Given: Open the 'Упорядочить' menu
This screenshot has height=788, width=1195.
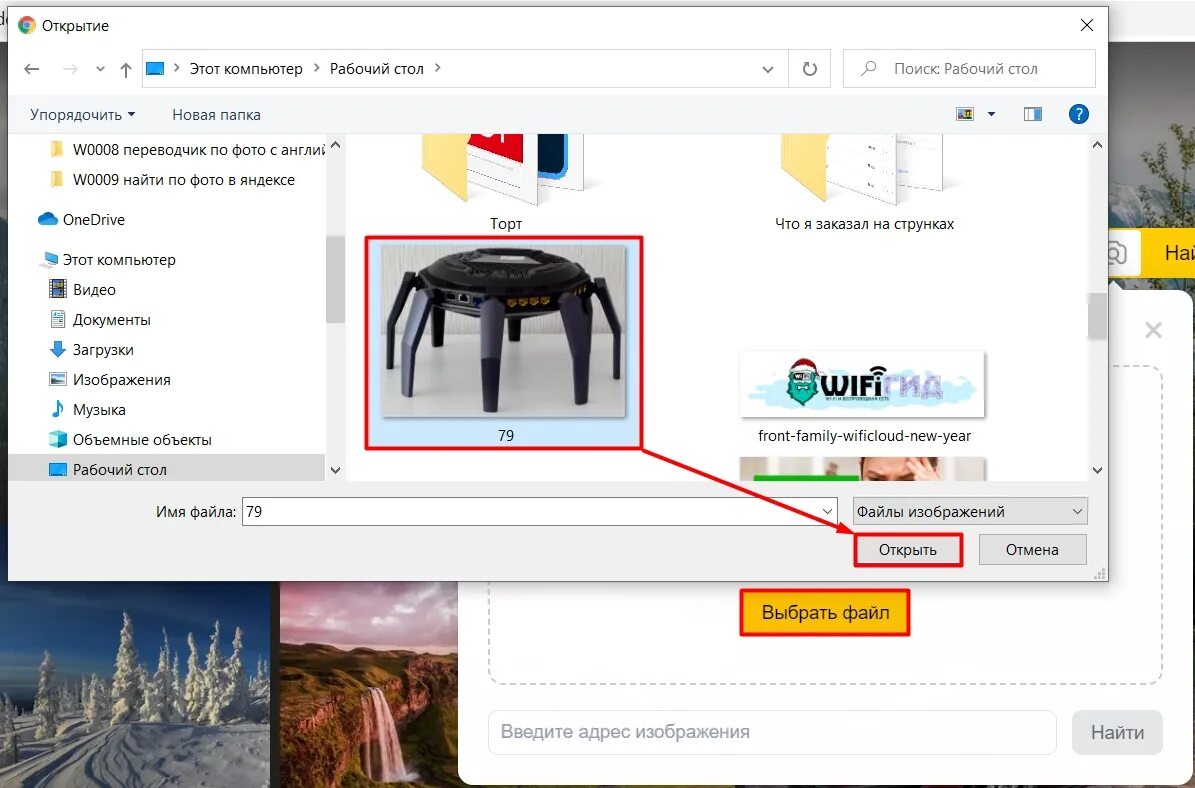Looking at the screenshot, I should coord(82,114).
